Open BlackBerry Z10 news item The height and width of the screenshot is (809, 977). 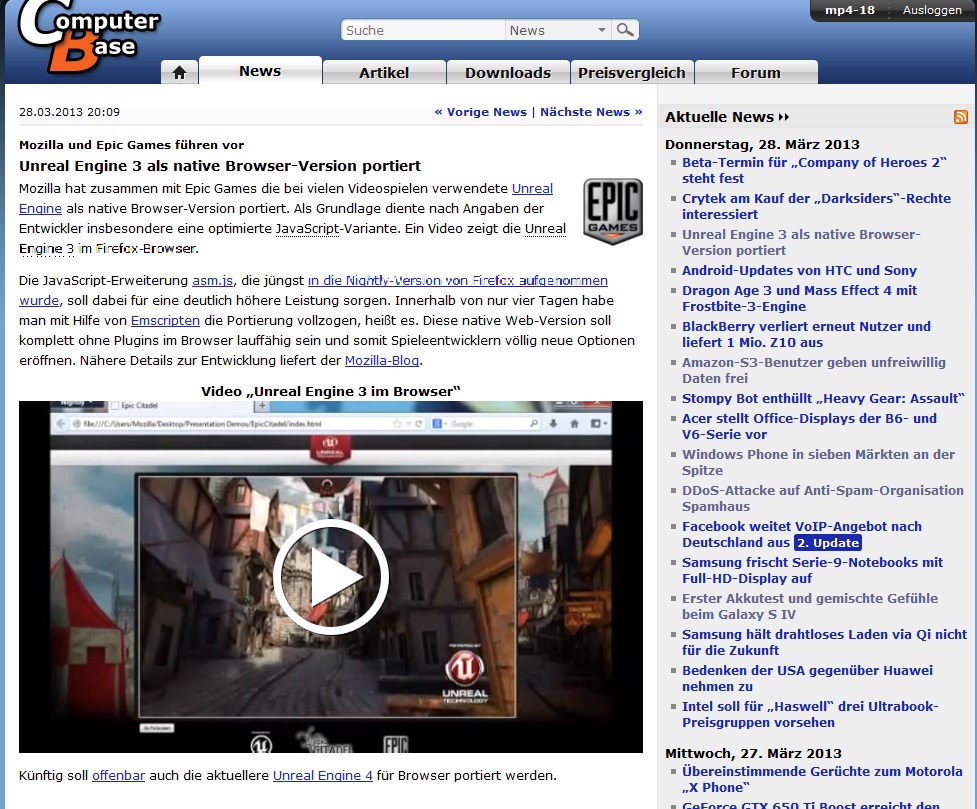point(806,335)
